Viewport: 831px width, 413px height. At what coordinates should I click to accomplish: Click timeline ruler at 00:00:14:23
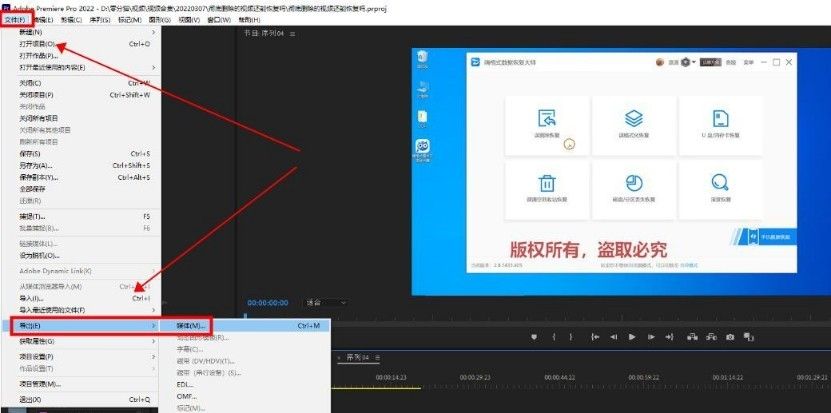391,377
